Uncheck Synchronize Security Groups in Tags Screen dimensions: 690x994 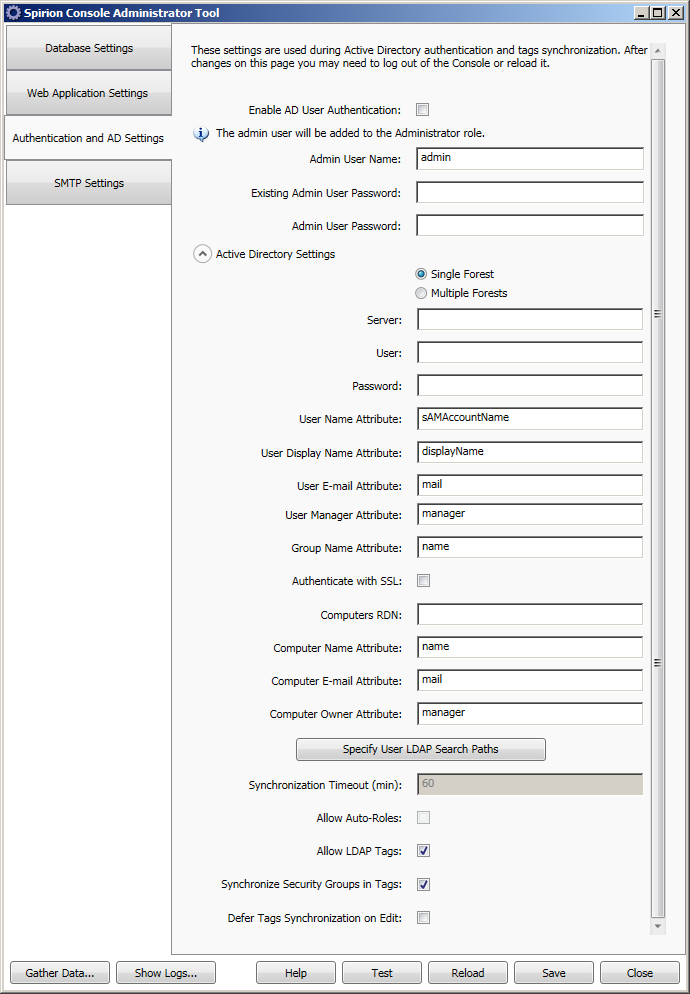(423, 884)
